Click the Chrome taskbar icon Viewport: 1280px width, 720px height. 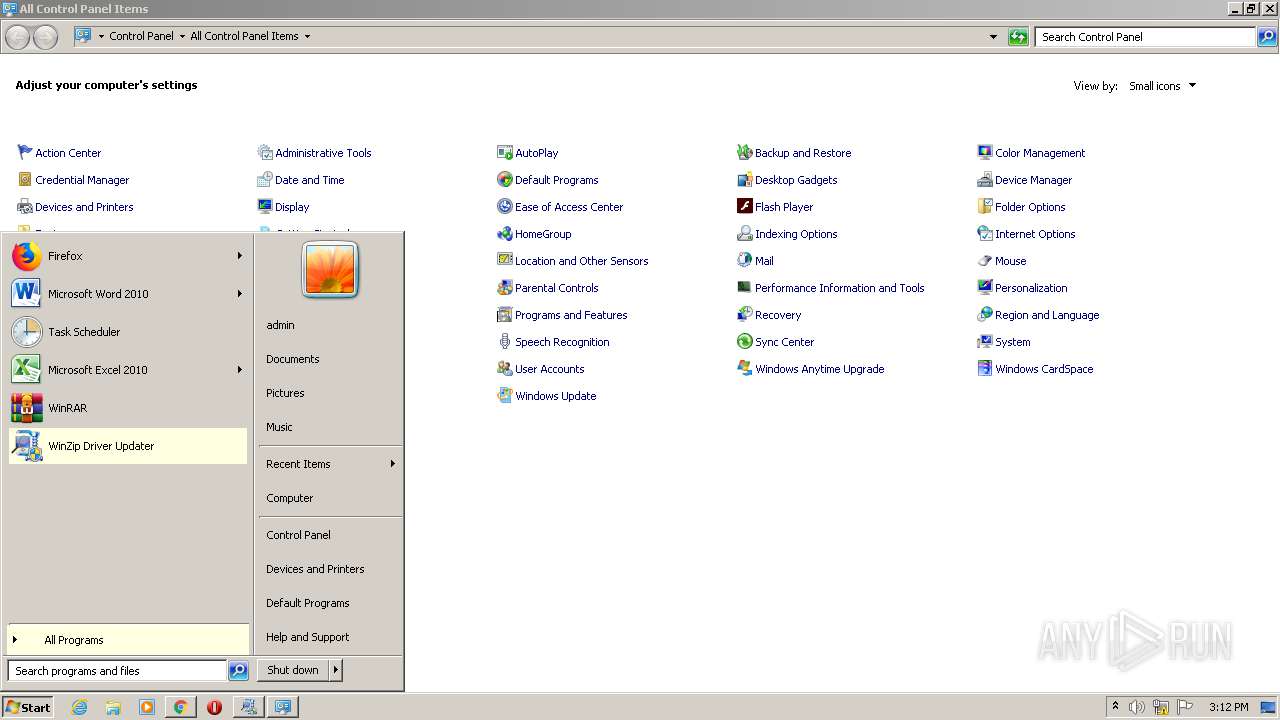(180, 707)
